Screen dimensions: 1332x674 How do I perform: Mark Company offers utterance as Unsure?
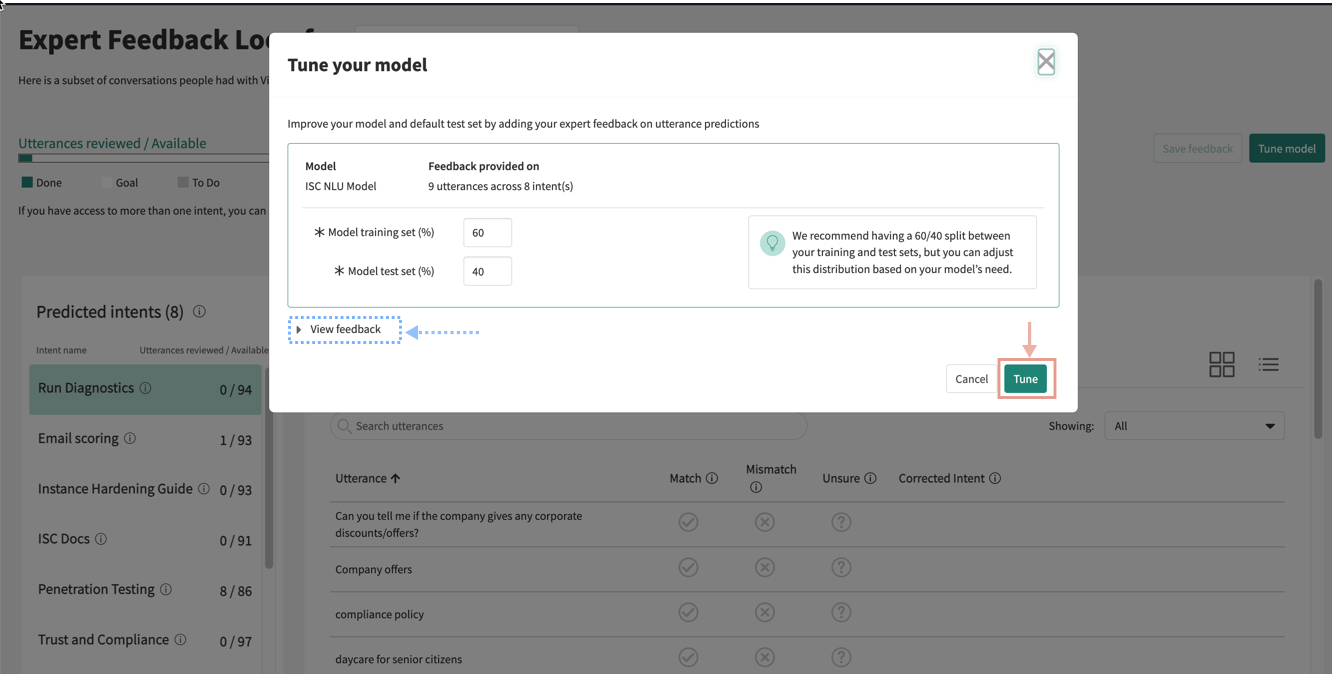(x=841, y=567)
